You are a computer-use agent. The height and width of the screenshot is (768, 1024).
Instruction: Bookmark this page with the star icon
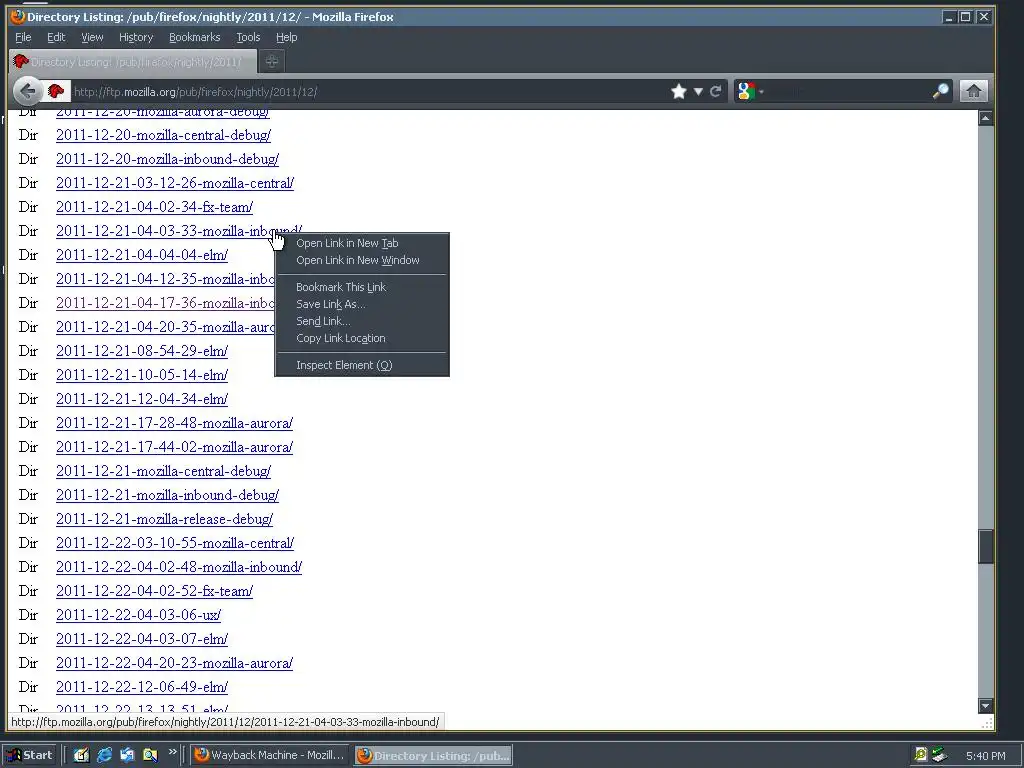(x=679, y=91)
